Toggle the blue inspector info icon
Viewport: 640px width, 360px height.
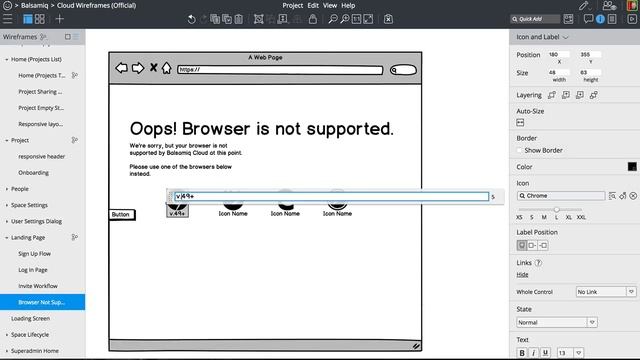click(600, 19)
